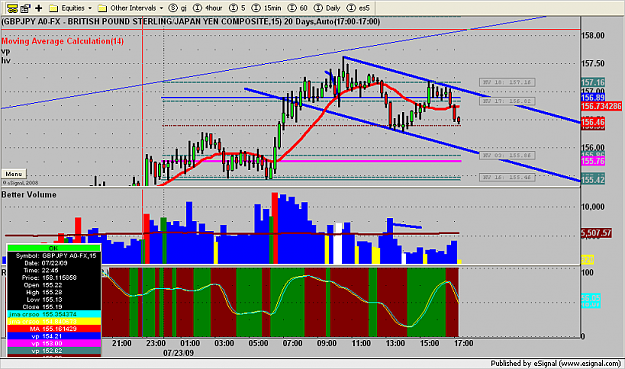Select the gj symbol shortcut

[178, 8]
